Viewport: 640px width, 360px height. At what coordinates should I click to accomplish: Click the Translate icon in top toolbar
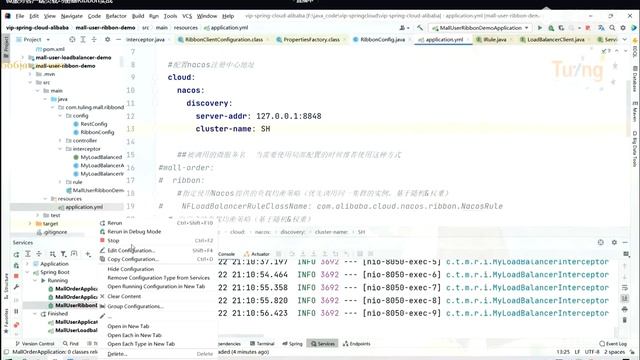click(x=601, y=28)
